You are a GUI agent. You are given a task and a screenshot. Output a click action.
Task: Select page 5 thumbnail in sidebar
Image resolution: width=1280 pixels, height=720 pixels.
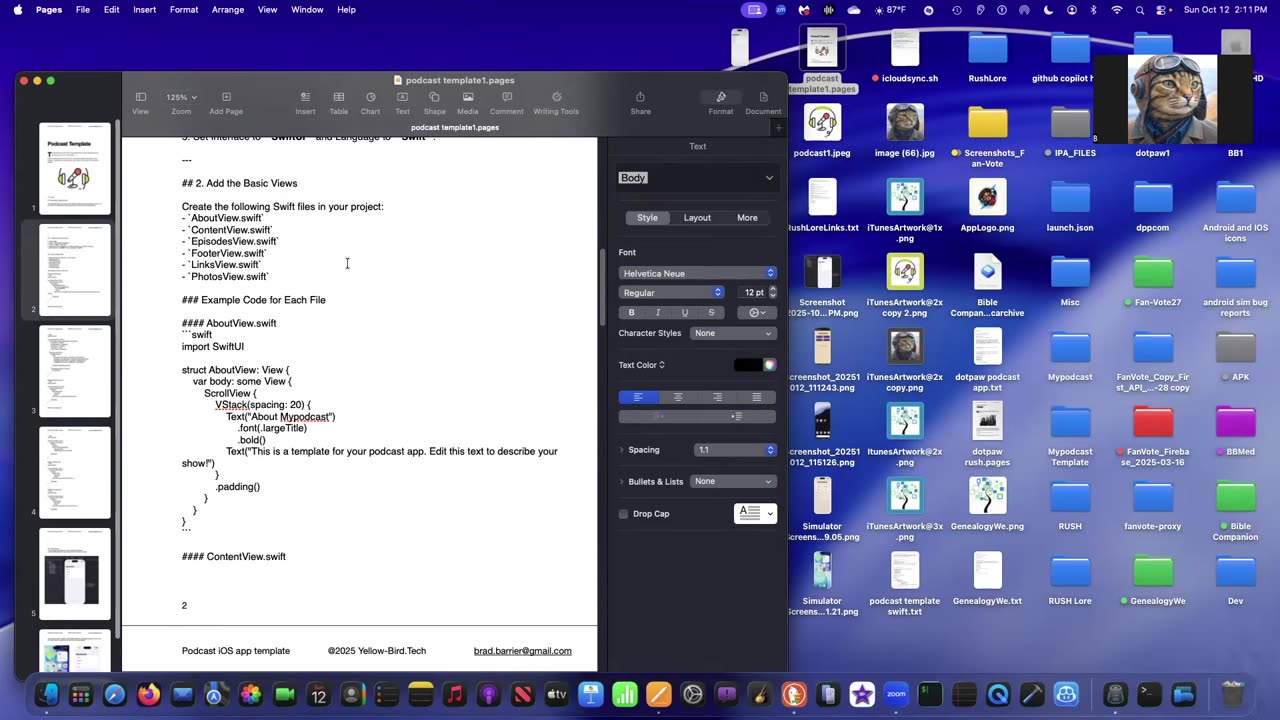tap(75, 574)
